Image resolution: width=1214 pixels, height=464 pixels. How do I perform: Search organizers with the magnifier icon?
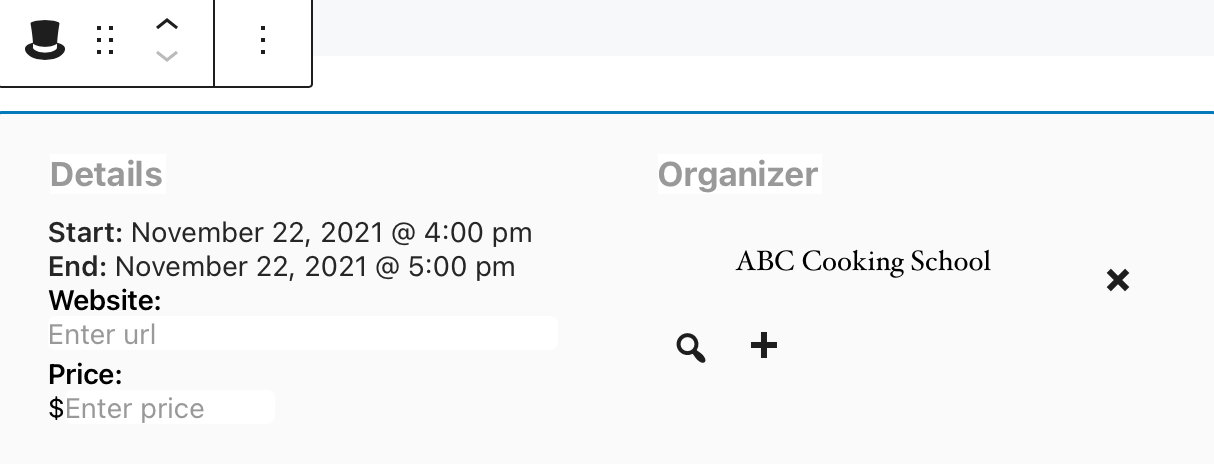(691, 348)
